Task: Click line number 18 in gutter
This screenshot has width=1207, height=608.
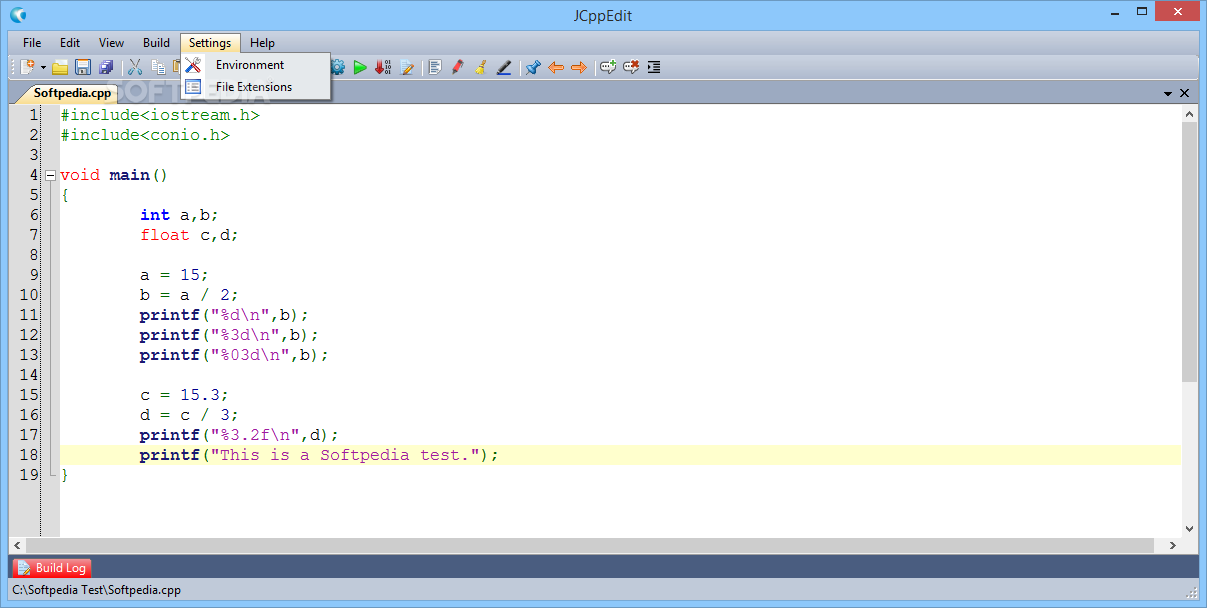Action: point(28,455)
